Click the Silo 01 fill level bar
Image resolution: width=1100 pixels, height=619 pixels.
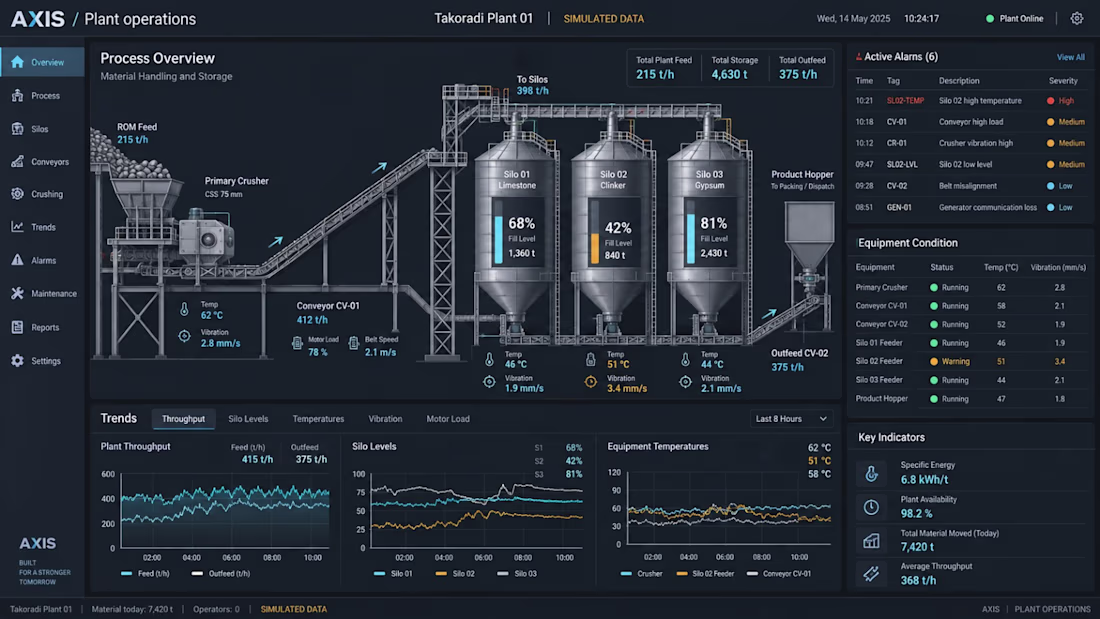[499, 239]
